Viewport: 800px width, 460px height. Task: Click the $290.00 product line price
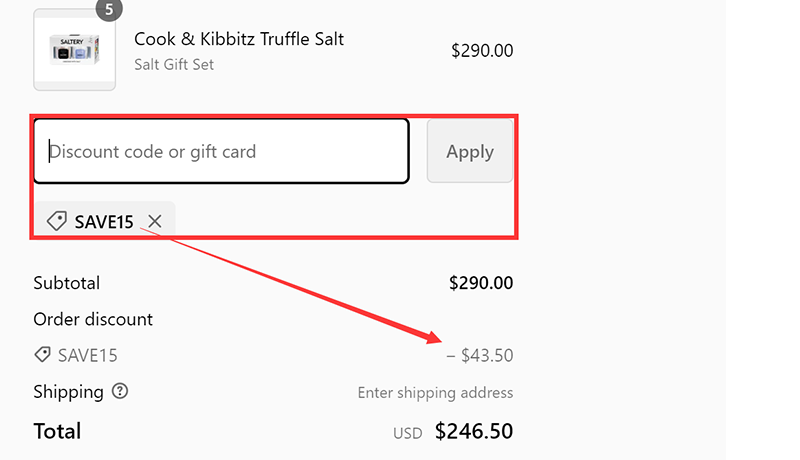pyautogui.click(x=482, y=50)
